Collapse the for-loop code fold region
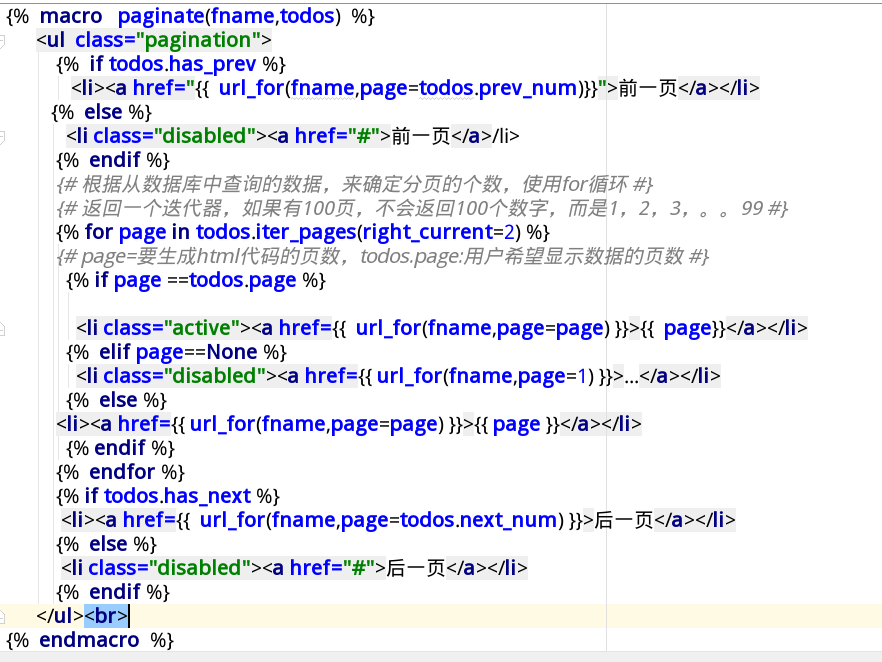882x662 pixels. 6,231
